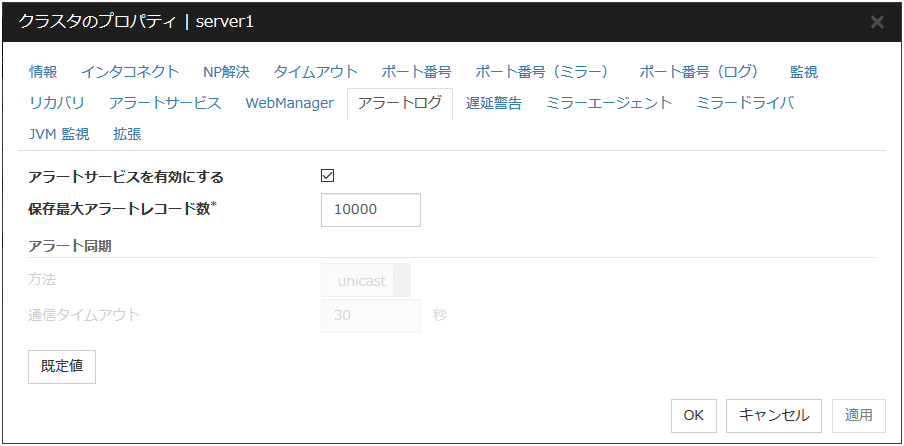
Task: Switch to ポート番号（ミラー） tab
Action: pyautogui.click(x=542, y=72)
